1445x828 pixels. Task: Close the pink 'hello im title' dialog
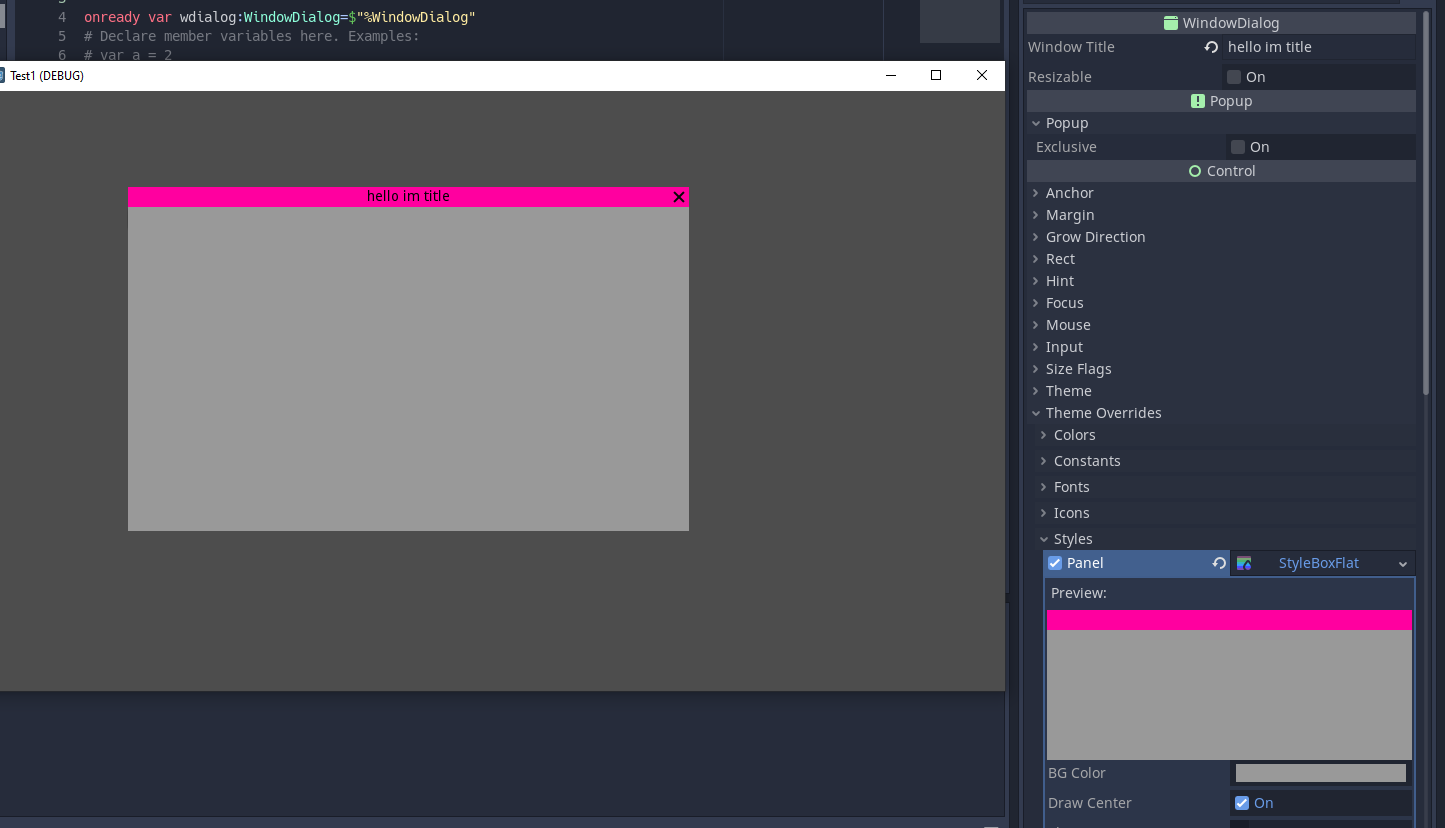(x=679, y=197)
